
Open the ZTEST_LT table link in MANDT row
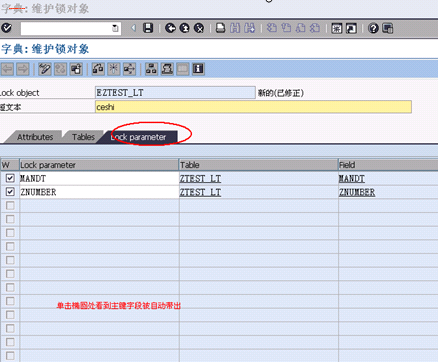coord(200,179)
